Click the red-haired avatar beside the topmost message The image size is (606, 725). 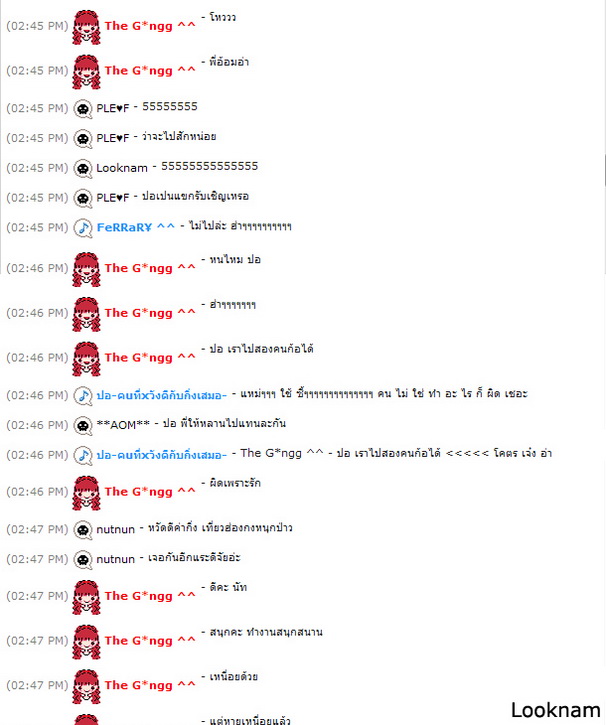point(86,27)
